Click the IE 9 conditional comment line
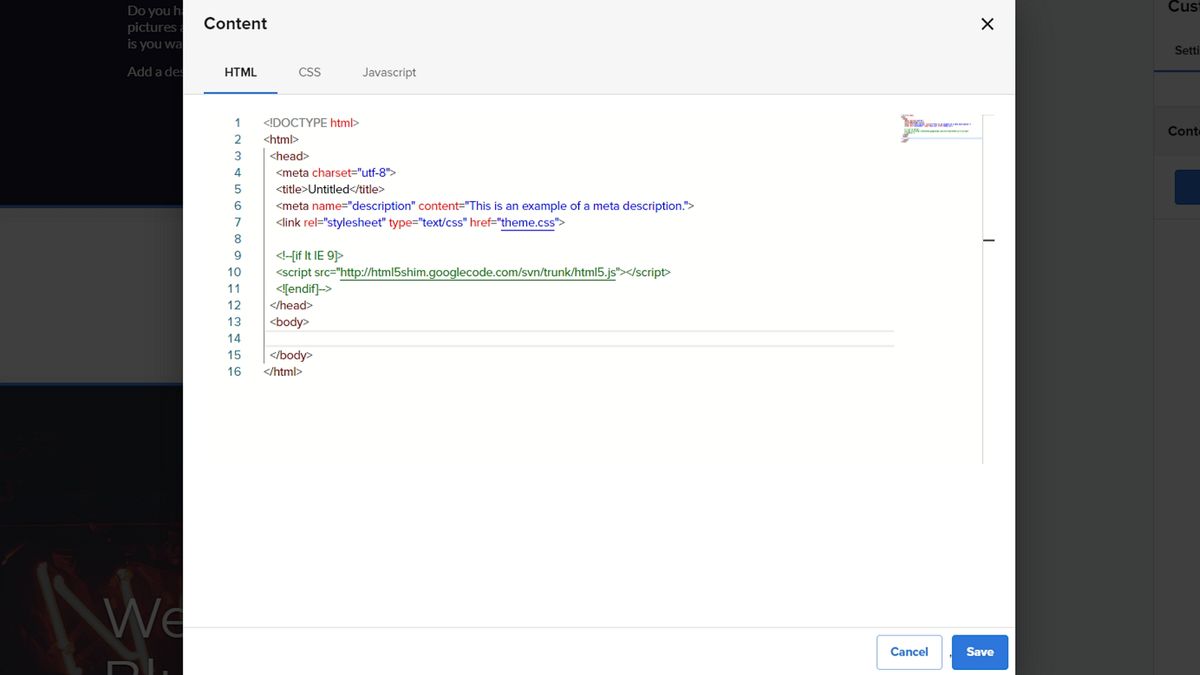This screenshot has height=675, width=1200. [310, 256]
